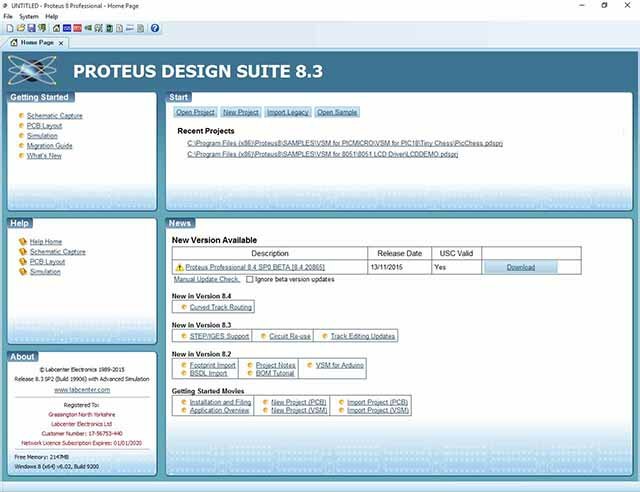This screenshot has height=492, width=640.
Task: Open PCB Layout in Getting Started
Action: (44, 126)
